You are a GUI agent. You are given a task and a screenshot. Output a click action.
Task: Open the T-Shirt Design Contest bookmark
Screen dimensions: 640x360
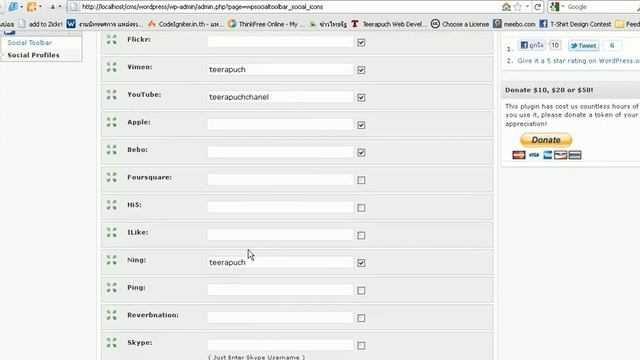point(576,24)
